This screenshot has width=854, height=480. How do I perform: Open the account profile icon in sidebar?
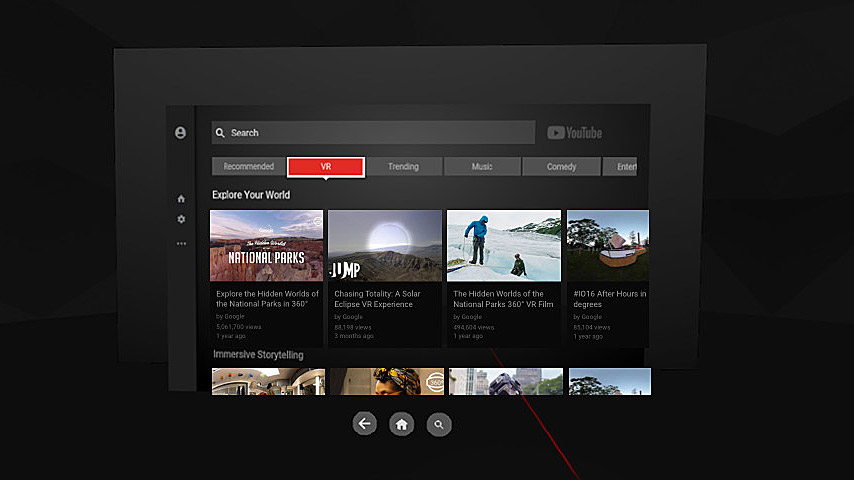(180, 133)
